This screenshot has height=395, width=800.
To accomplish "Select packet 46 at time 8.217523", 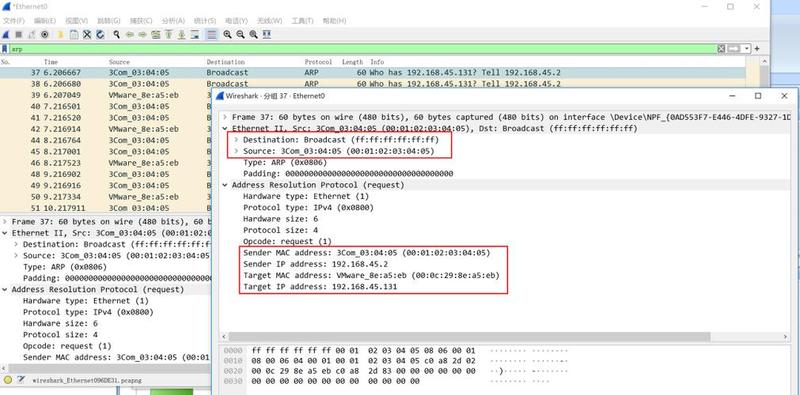I will tap(106, 163).
